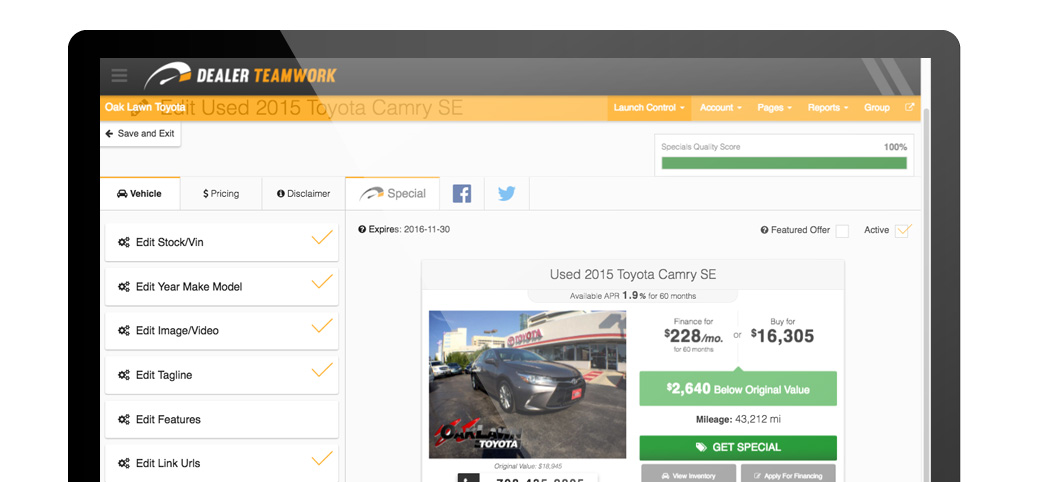Click the View Inventory button
Viewport: 1037px width, 482px height.
688,473
